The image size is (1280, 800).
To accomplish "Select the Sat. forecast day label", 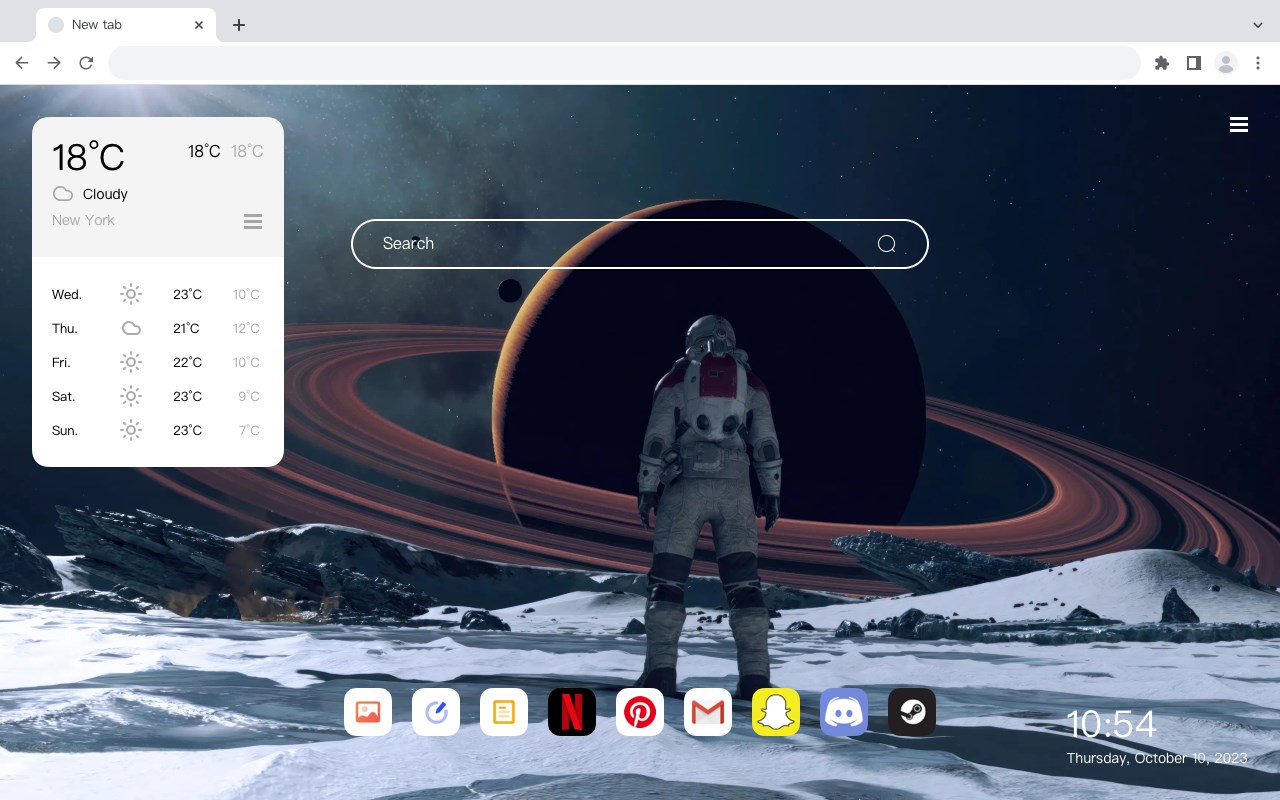I will [64, 396].
